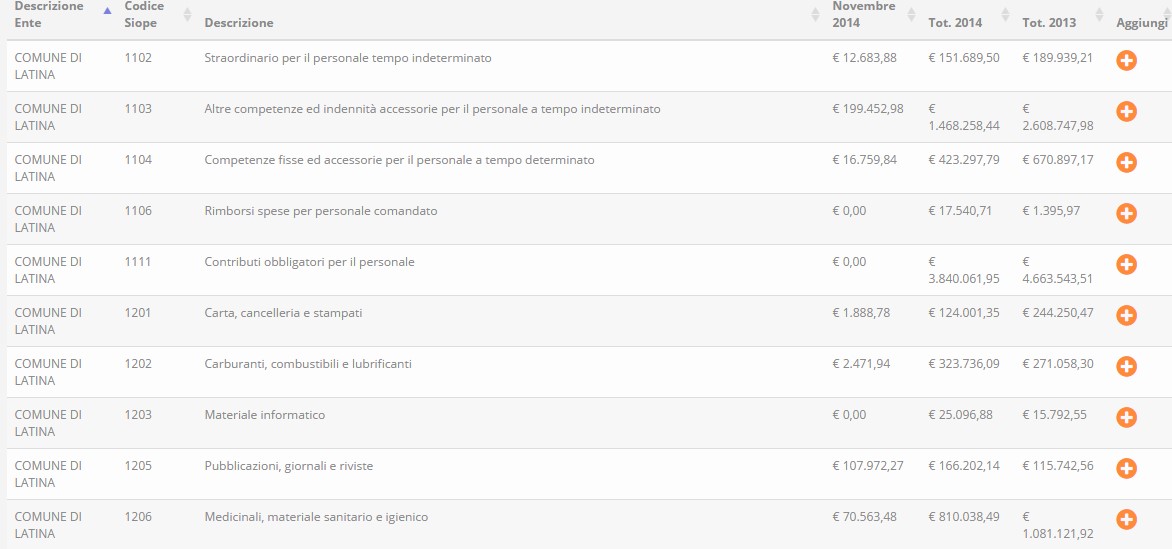1172x549 pixels.
Task: Sort by Descrizione Ente column arrow
Action: click(107, 10)
